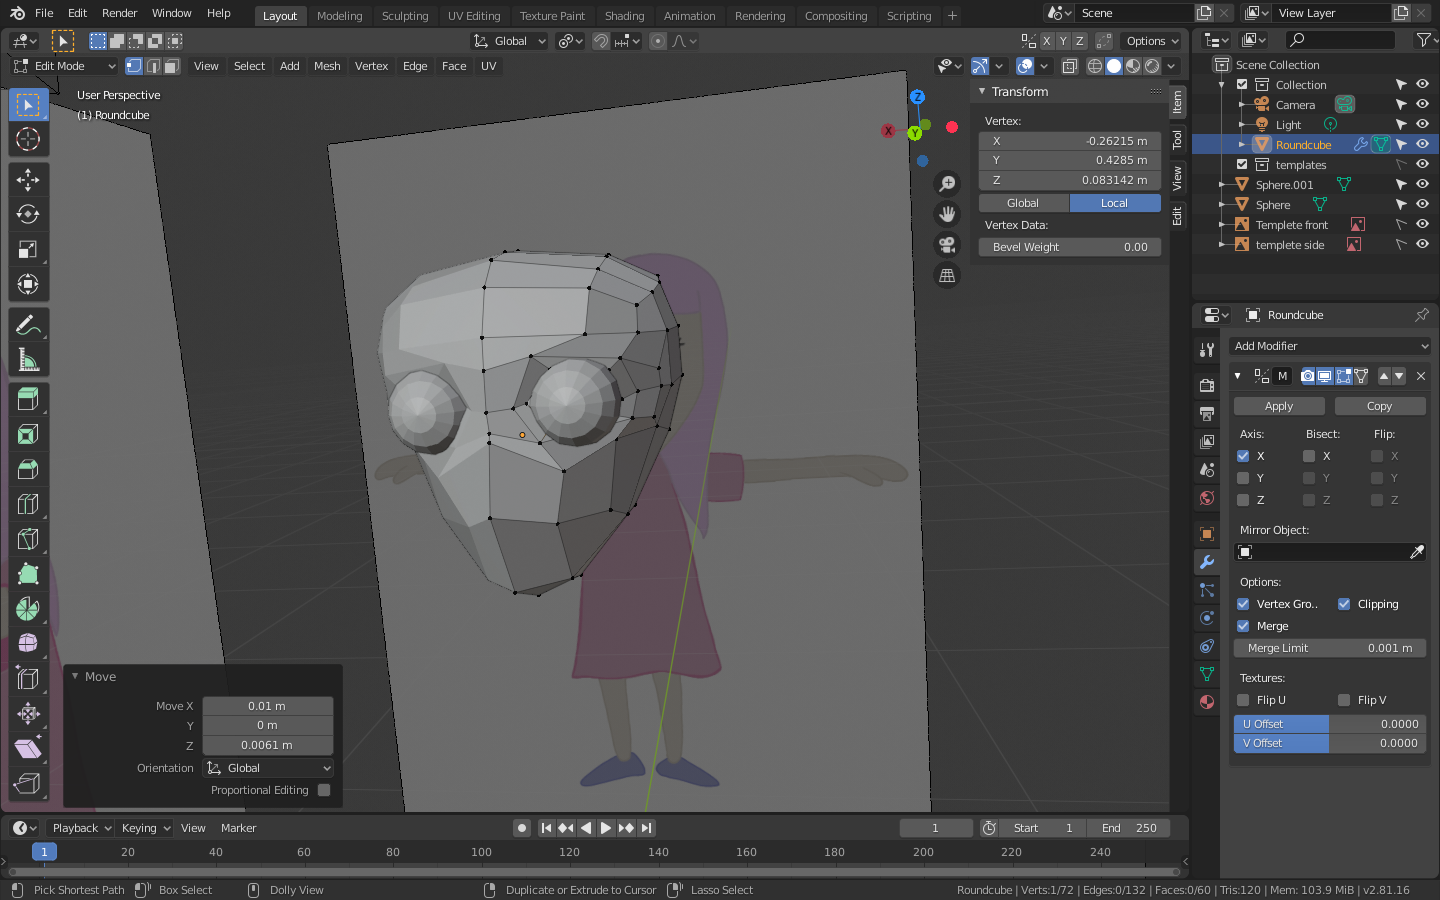The width and height of the screenshot is (1440, 900).
Task: Disable the Clipping option
Action: point(1344,604)
